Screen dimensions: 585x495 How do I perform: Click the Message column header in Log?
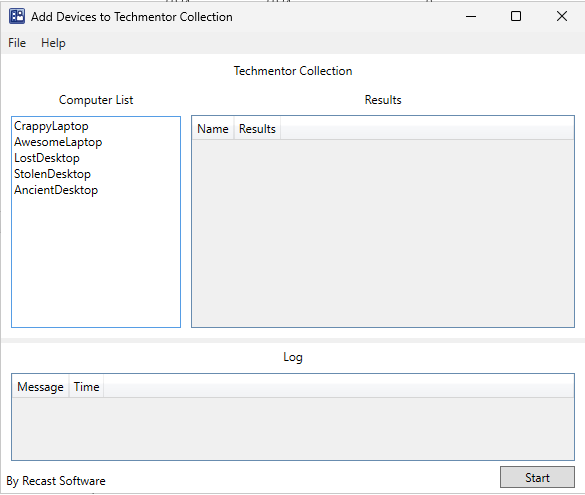40,386
